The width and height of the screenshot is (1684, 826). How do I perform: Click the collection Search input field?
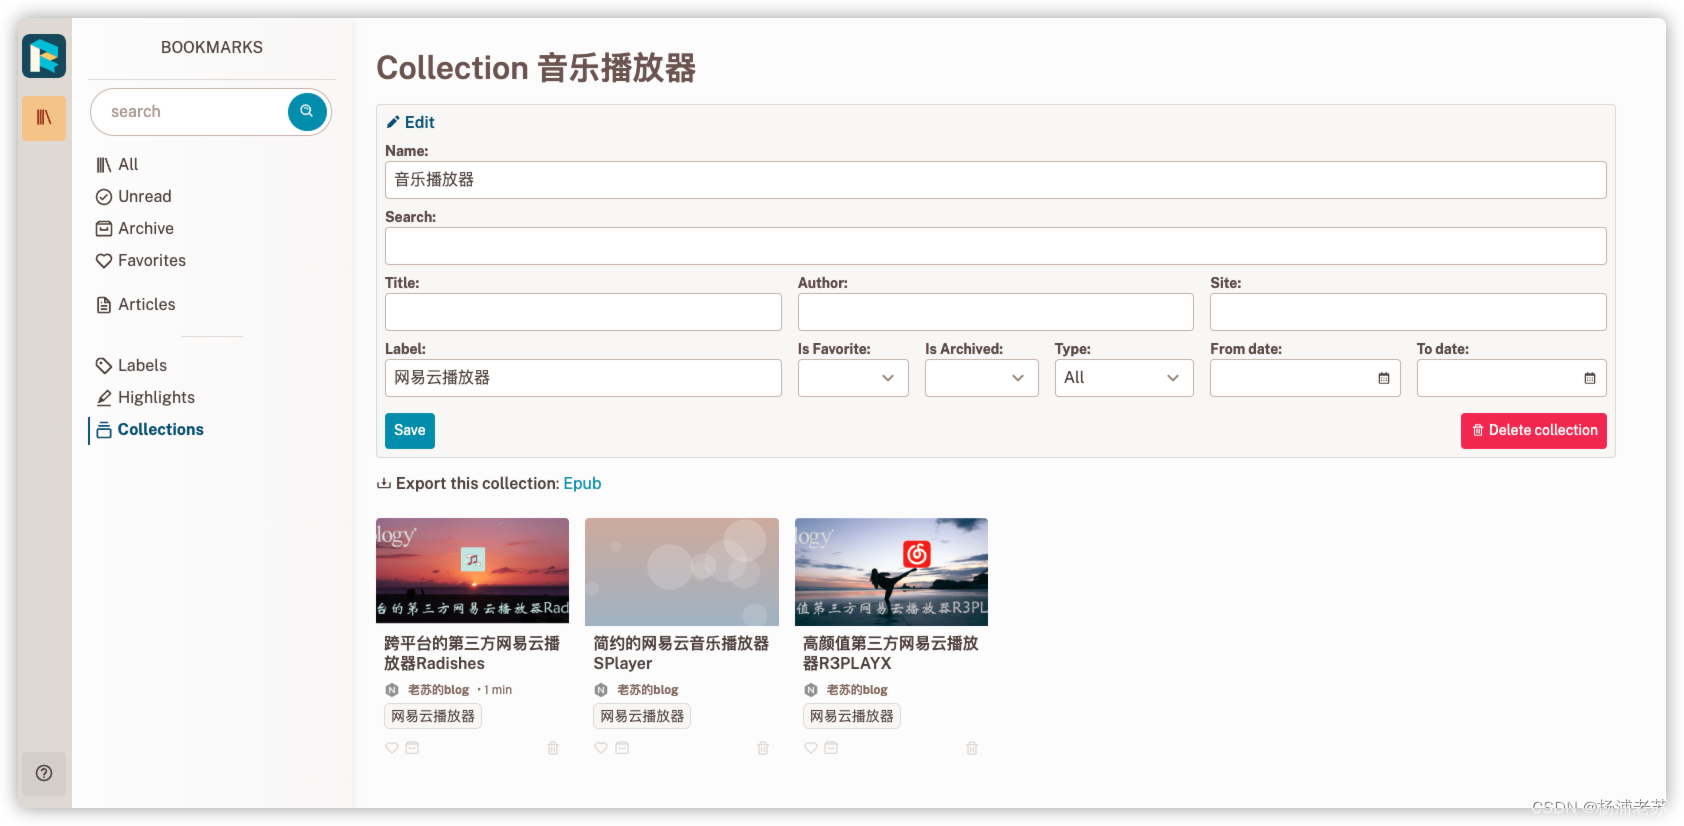point(996,246)
